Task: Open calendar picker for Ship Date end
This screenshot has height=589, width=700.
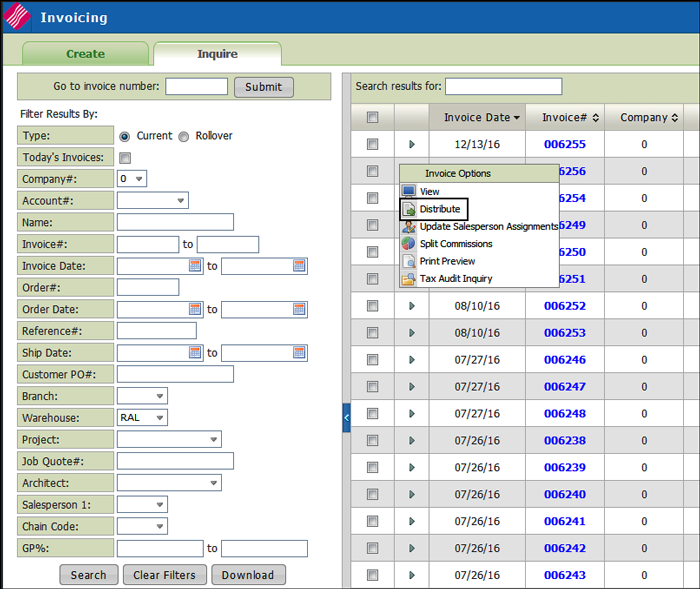Action: pyautogui.click(x=299, y=353)
